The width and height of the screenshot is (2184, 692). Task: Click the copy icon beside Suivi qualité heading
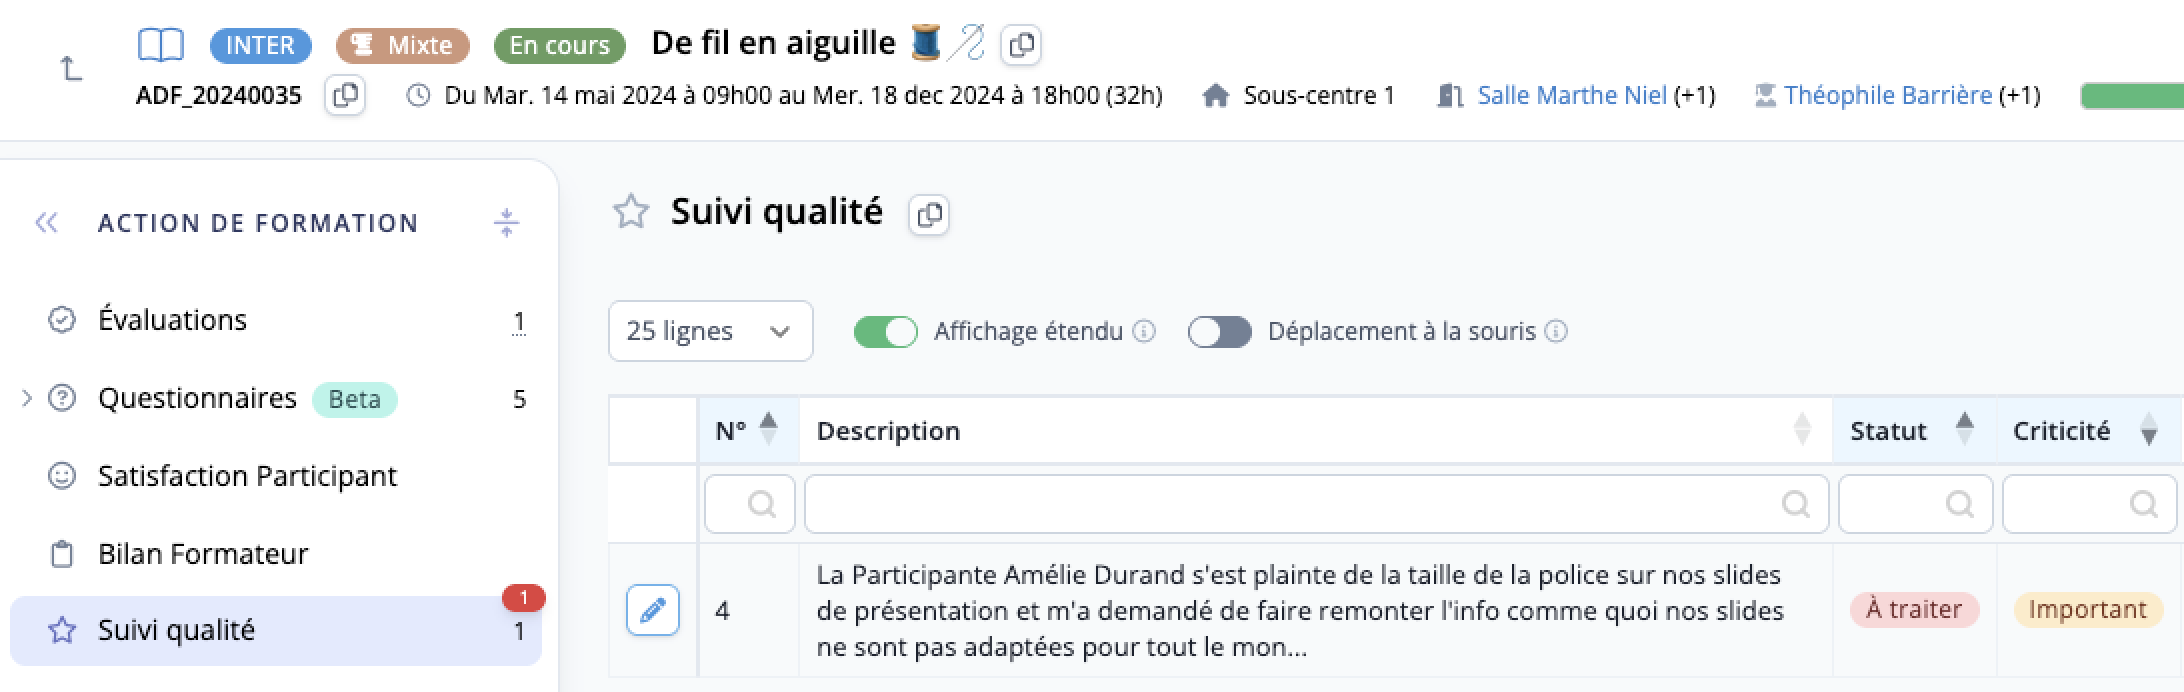[929, 214]
